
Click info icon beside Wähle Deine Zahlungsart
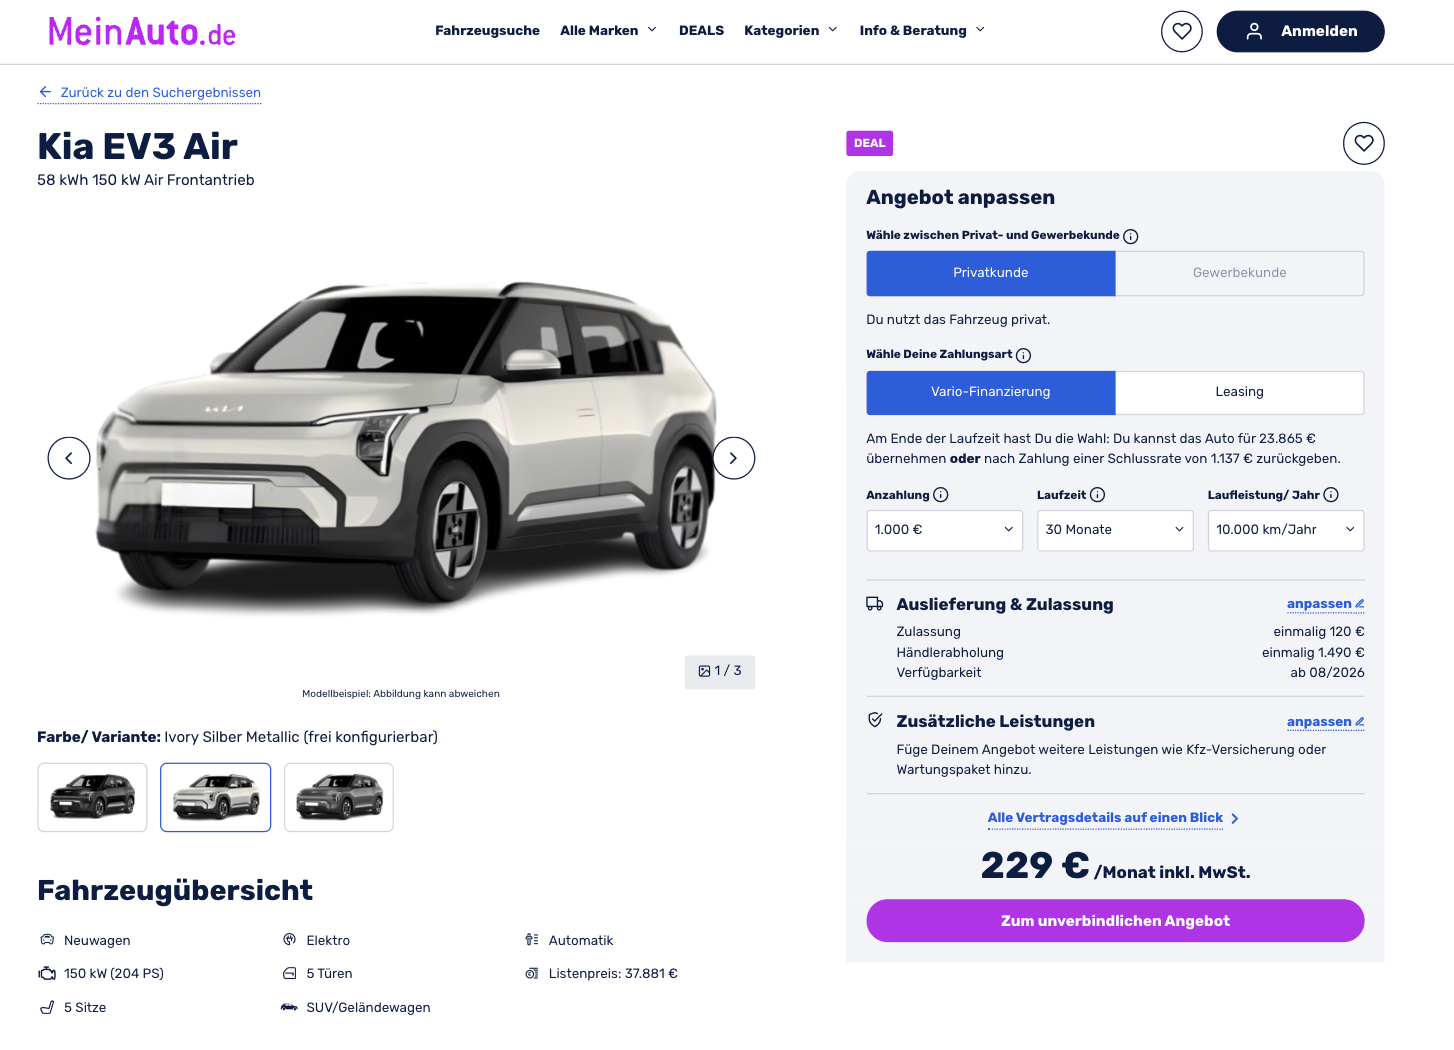tap(1023, 355)
